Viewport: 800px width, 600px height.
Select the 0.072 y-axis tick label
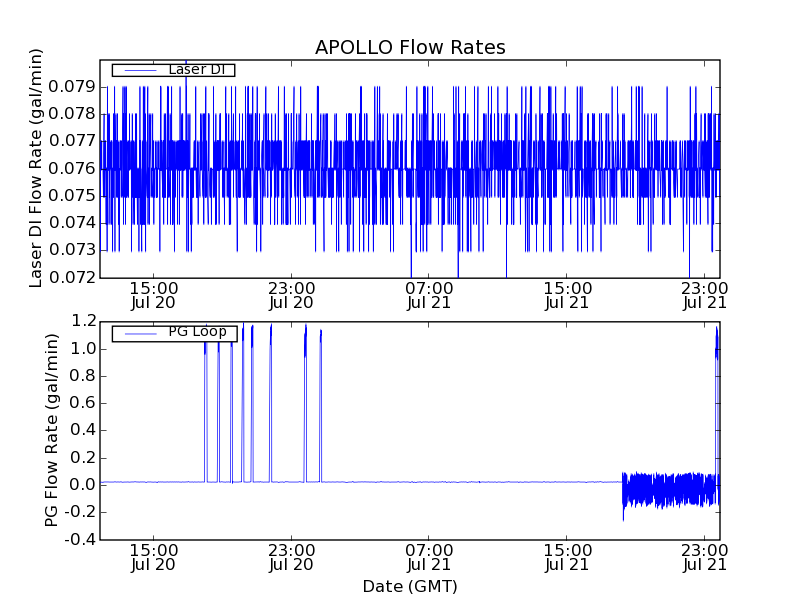coord(72,278)
